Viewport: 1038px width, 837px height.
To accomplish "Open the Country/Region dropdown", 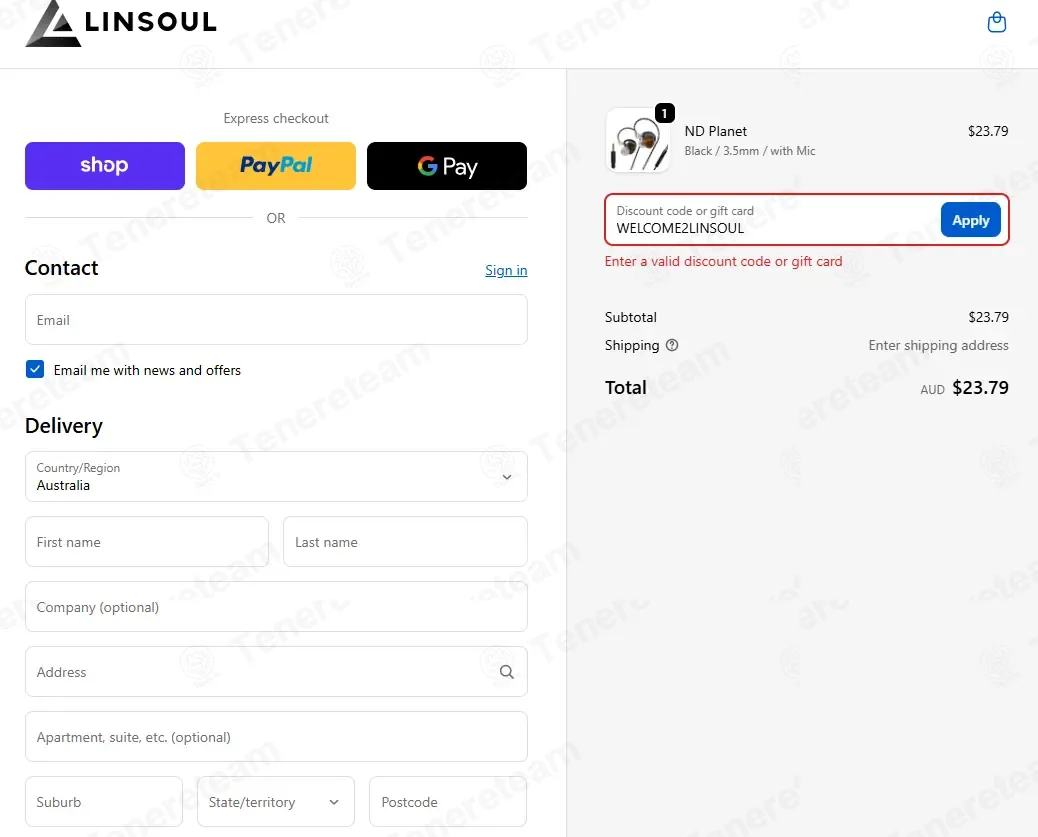I will (x=276, y=477).
